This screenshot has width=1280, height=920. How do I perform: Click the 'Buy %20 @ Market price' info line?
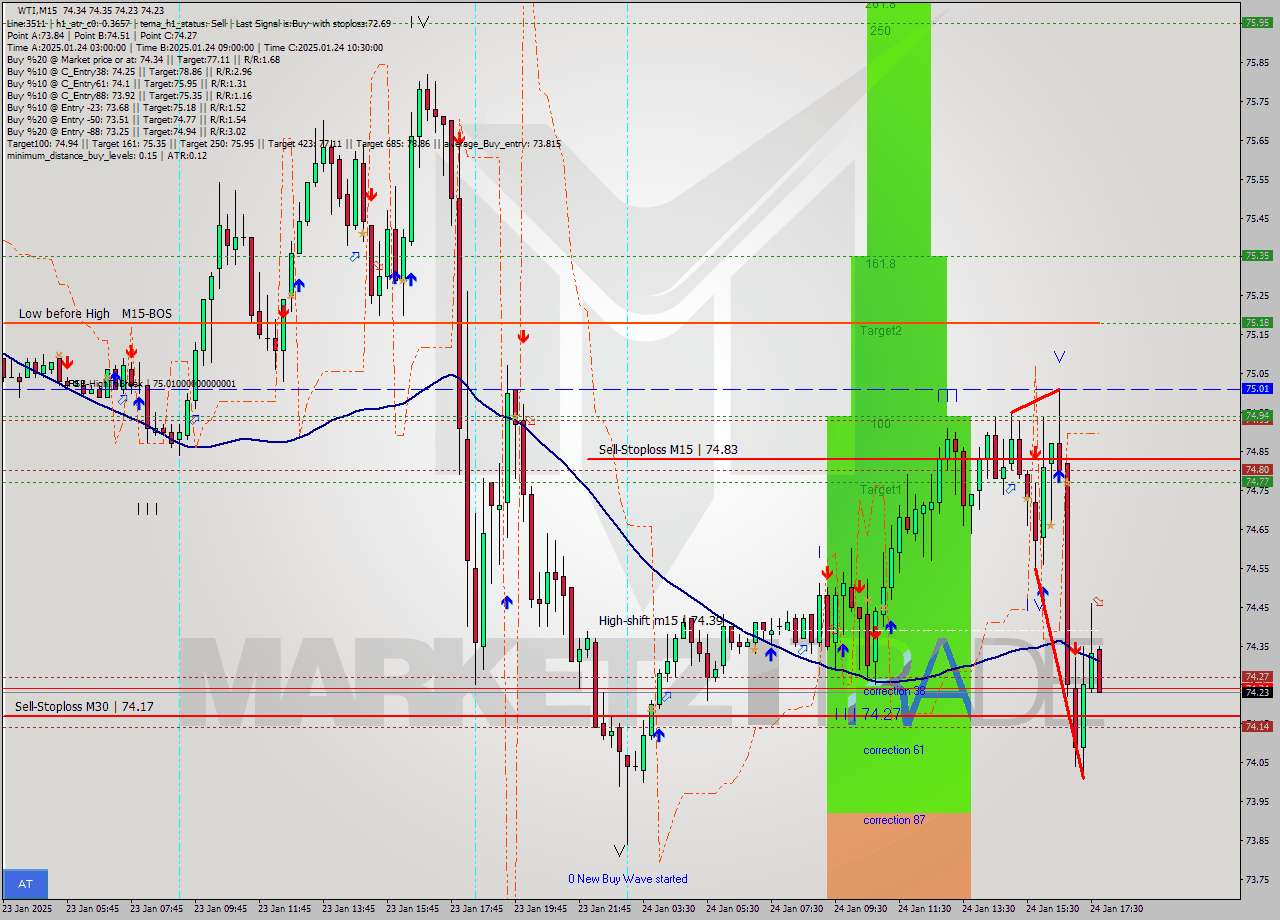click(x=143, y=59)
